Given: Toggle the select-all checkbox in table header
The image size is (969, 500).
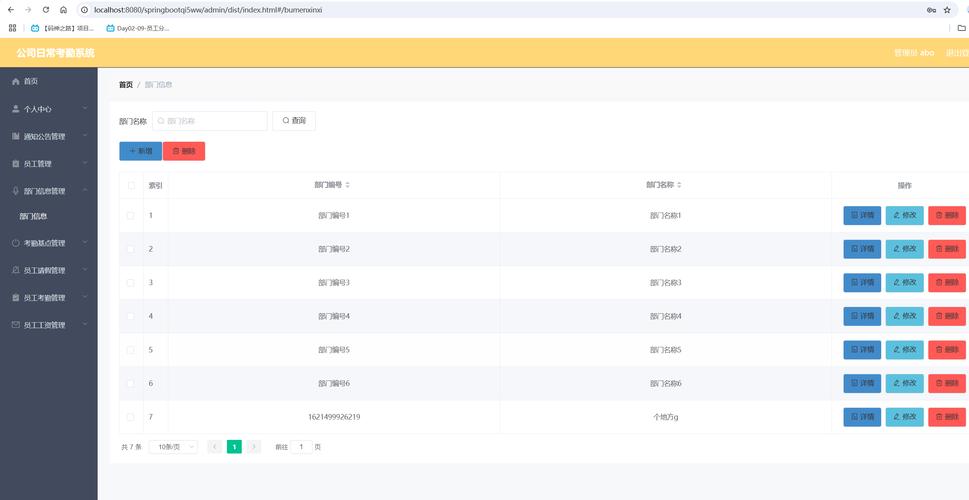Looking at the screenshot, I should click(x=131, y=185).
